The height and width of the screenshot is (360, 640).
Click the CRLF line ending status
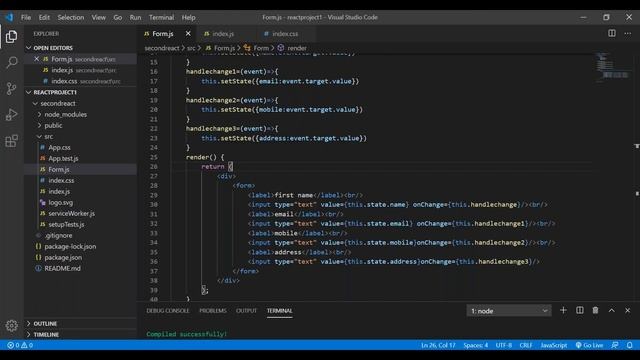526,345
